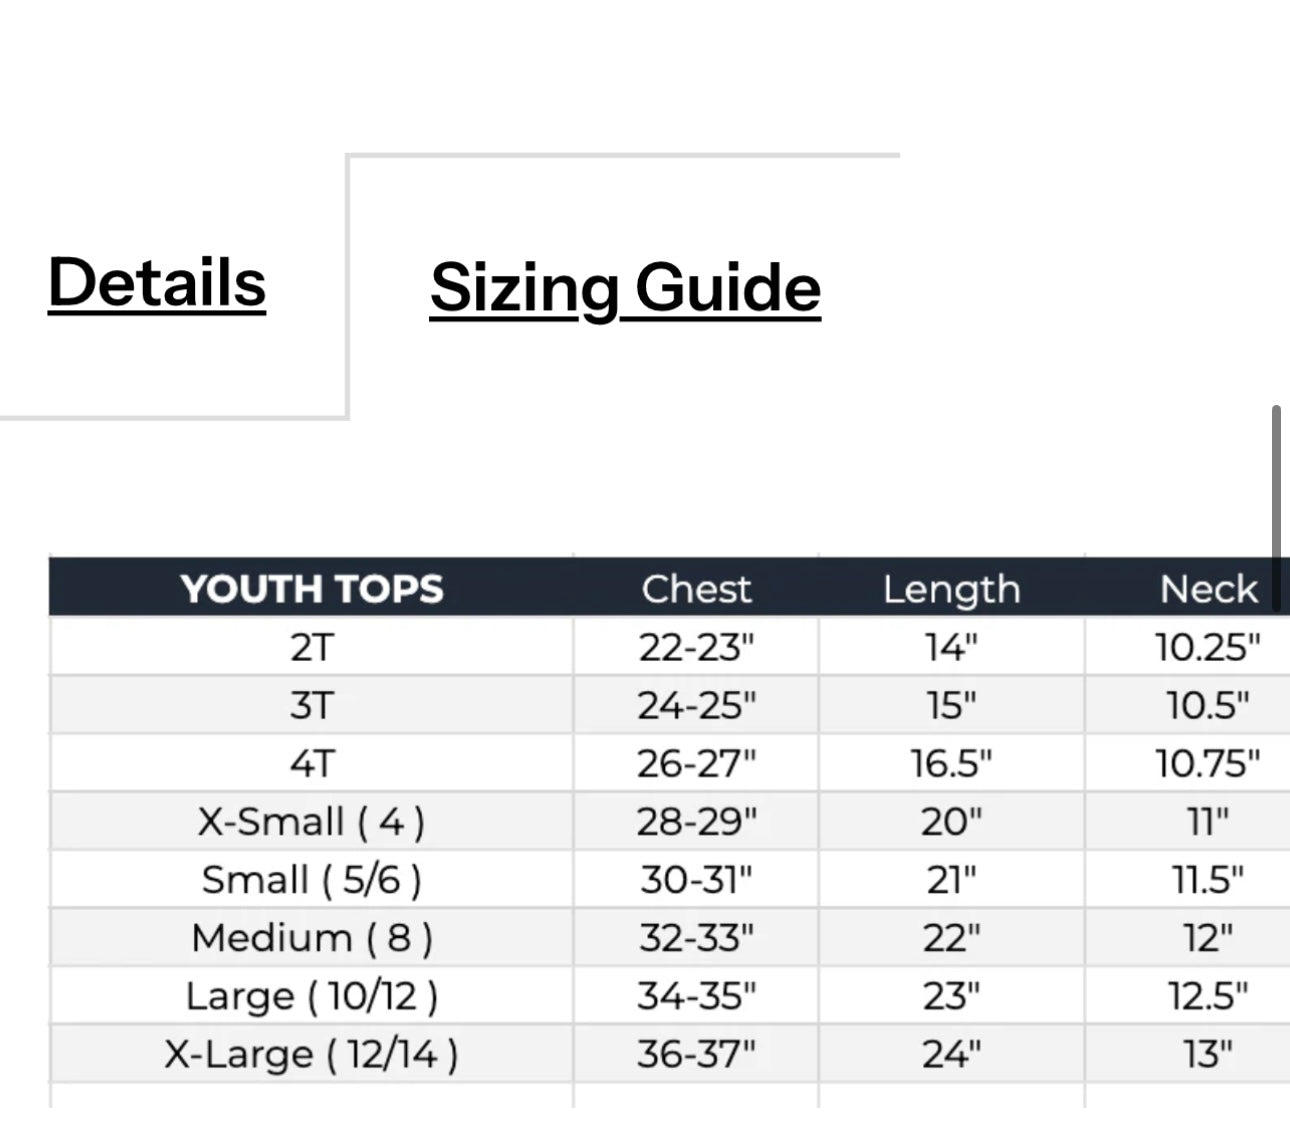The image size is (1290, 1145).
Task: Click the Neck column header
Action: [1209, 589]
